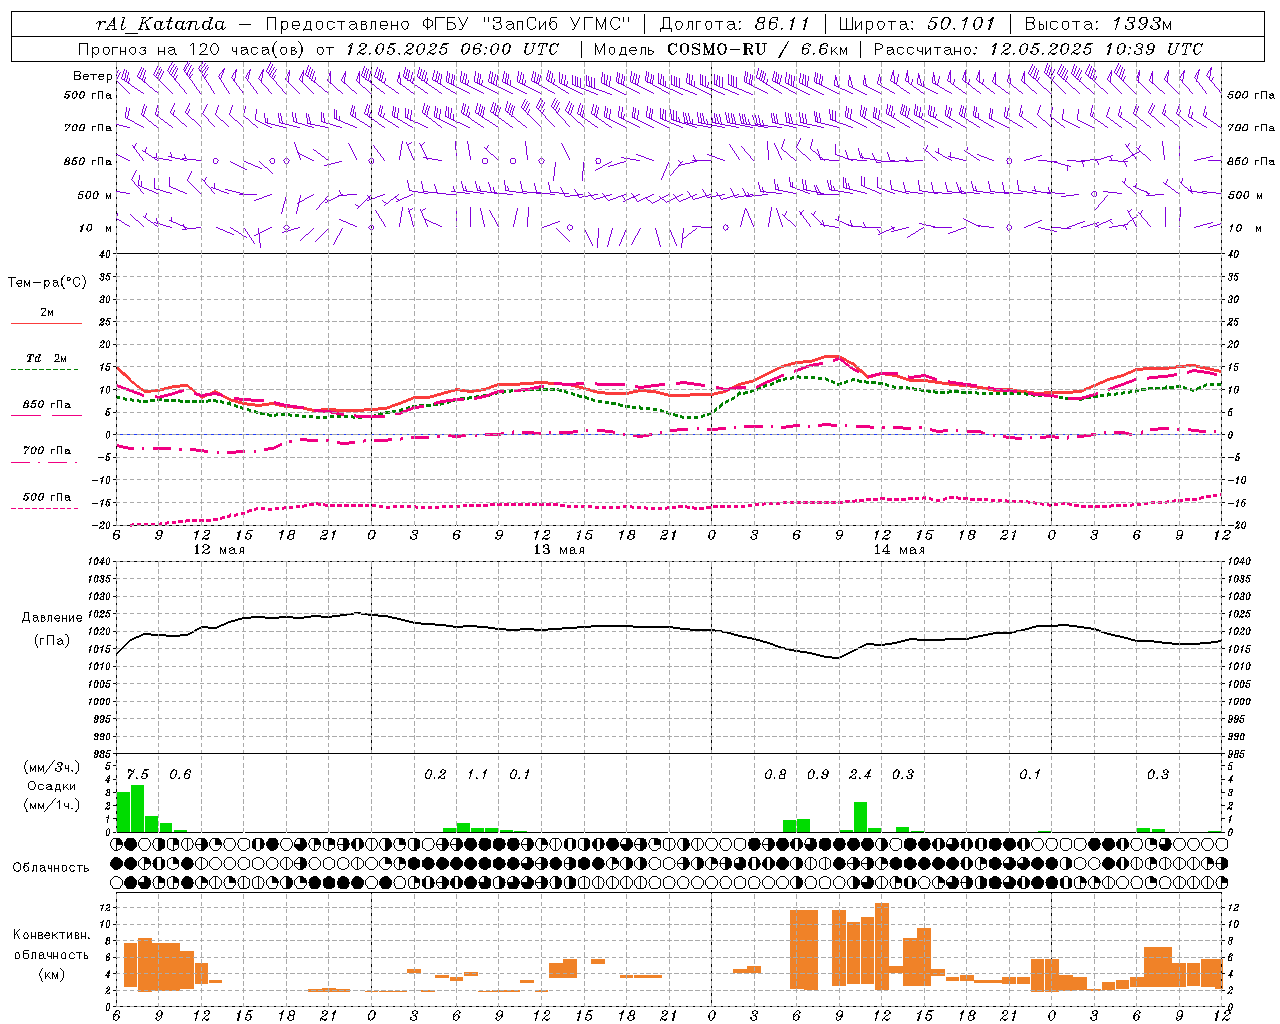Select the Td 2м dew point legend entry
Screen dimensions: 1280x1024
(46, 358)
